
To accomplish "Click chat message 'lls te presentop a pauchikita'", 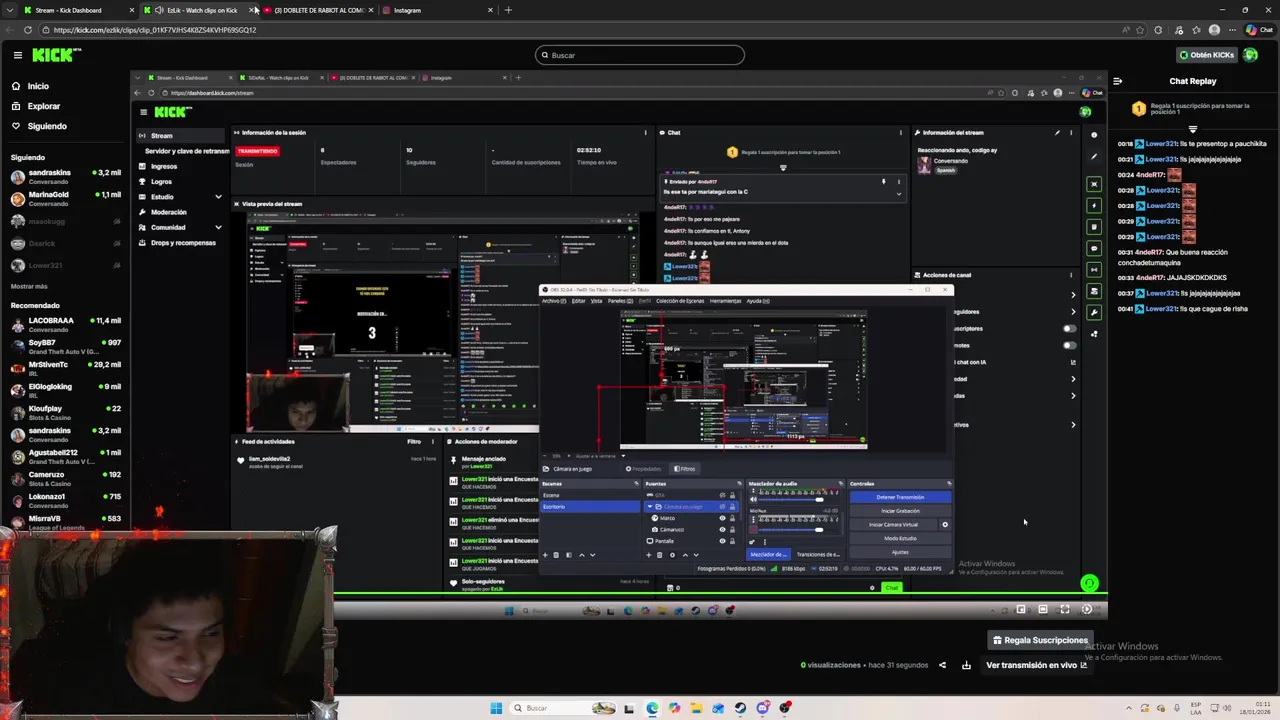I will (1223, 143).
